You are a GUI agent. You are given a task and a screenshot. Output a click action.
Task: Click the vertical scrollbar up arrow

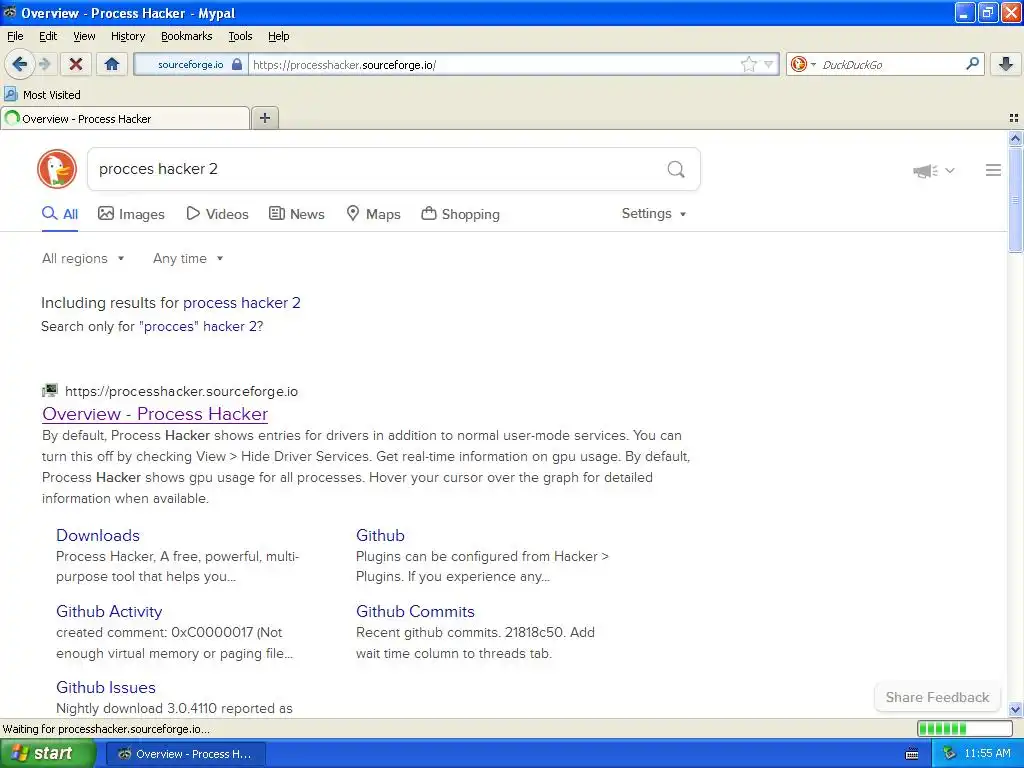tap(1015, 138)
